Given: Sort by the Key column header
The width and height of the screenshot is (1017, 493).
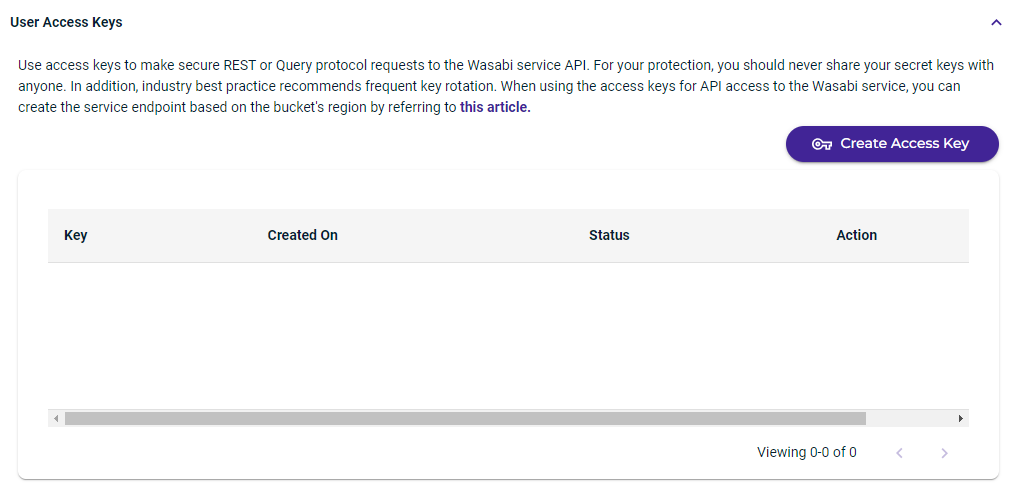Looking at the screenshot, I should (x=76, y=235).
